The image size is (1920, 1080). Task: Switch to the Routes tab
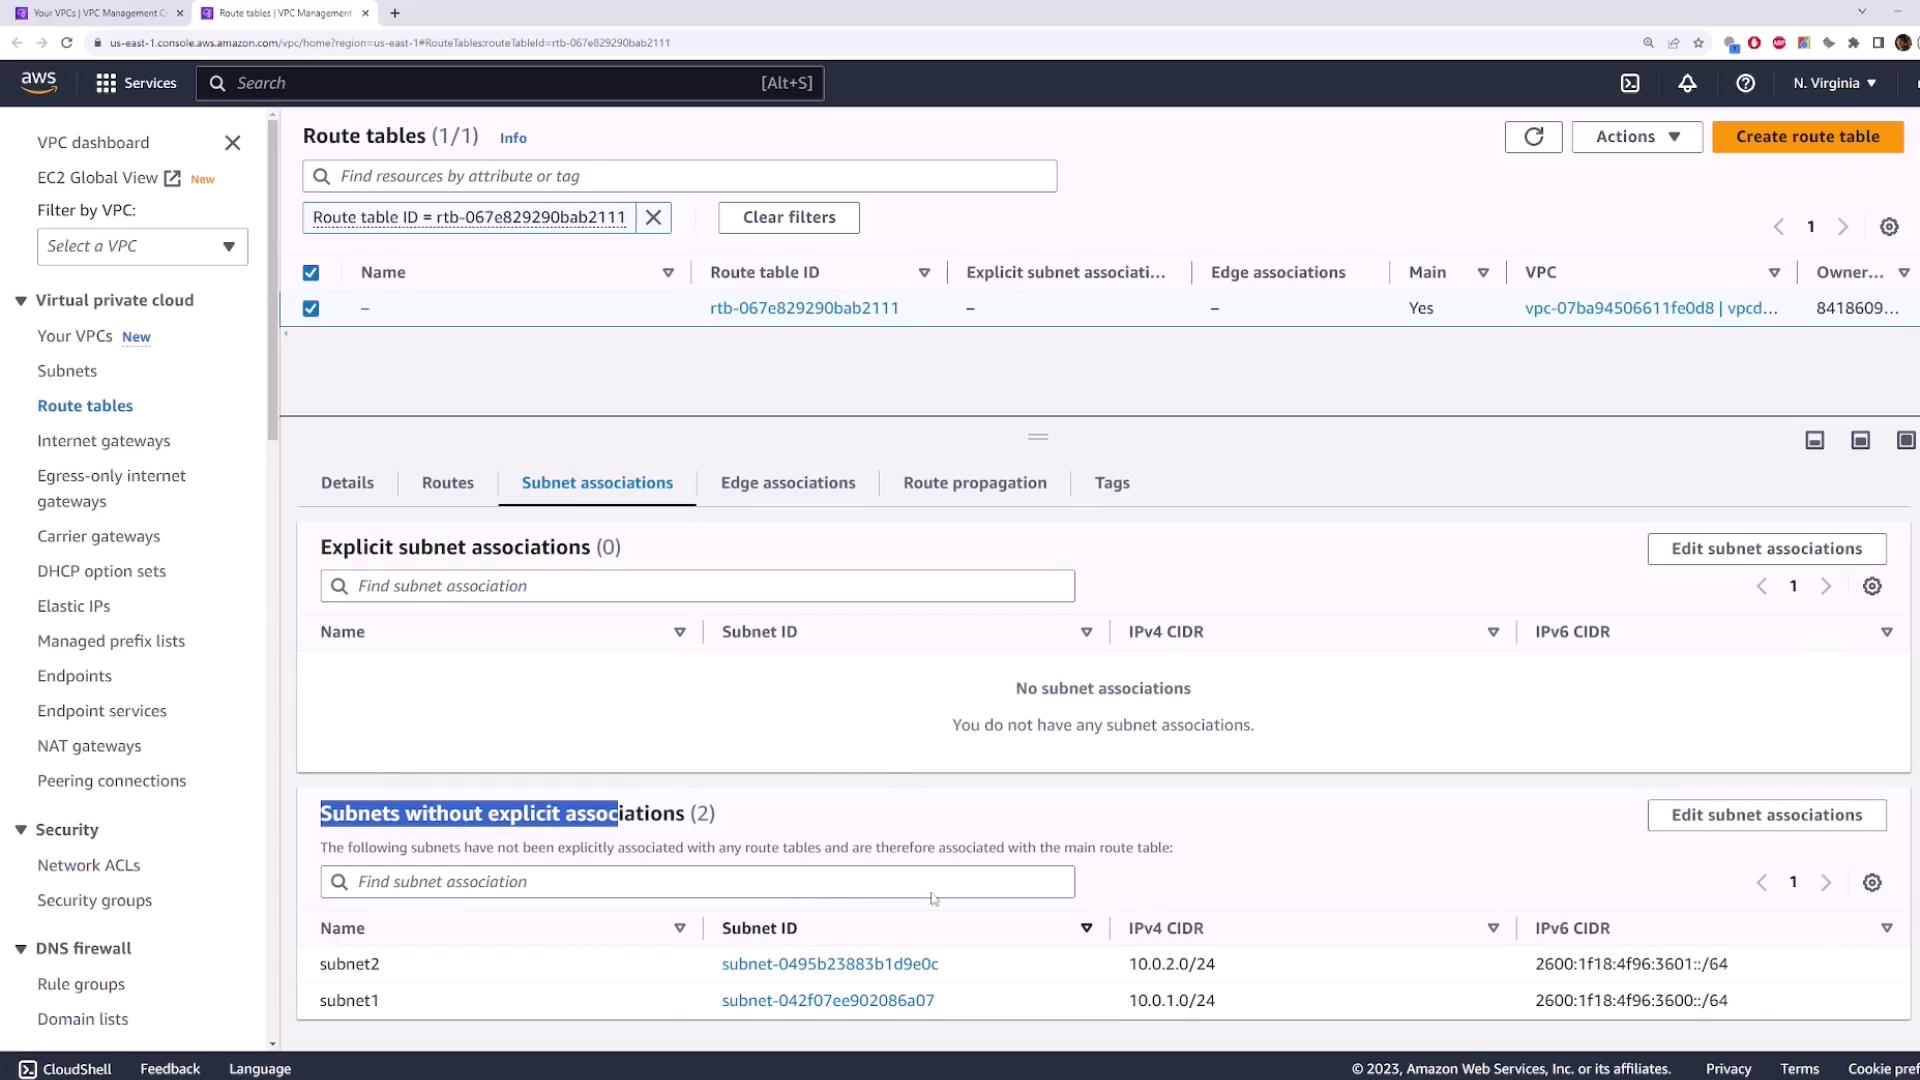coord(448,483)
